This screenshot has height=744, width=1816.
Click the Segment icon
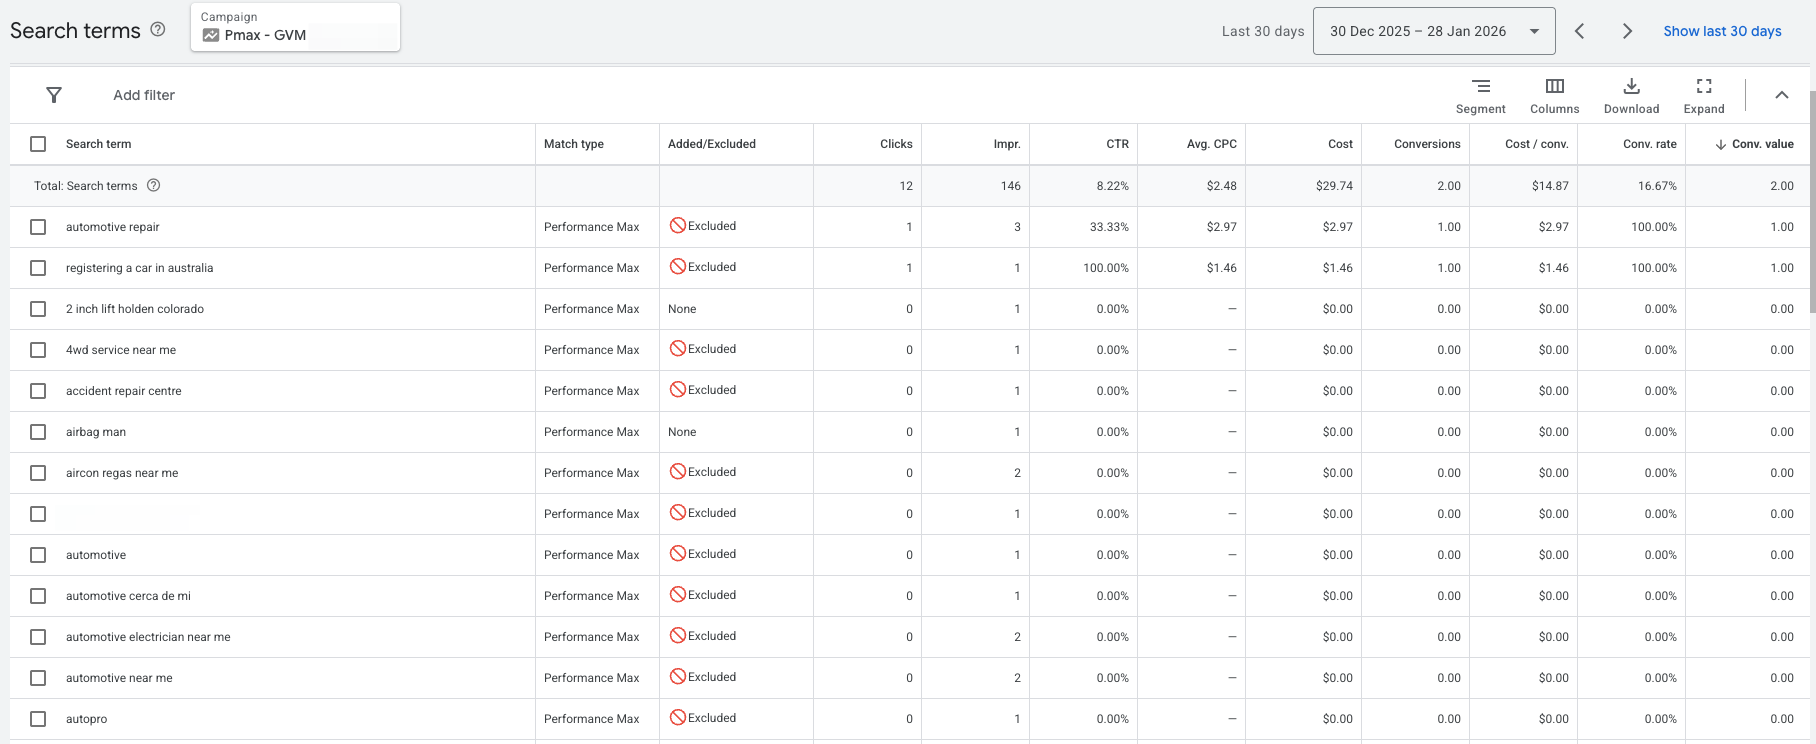coord(1481,86)
